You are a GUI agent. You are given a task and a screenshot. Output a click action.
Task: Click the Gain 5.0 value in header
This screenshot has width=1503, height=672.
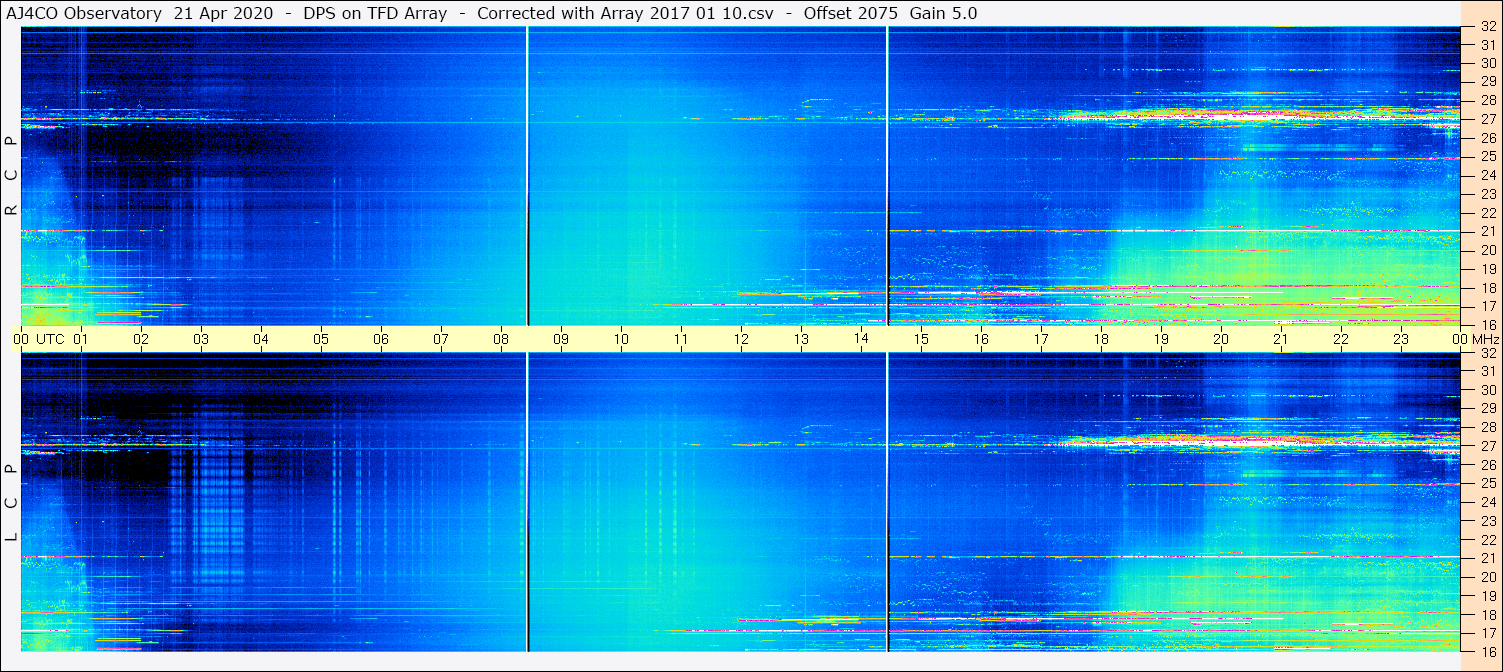[943, 13]
